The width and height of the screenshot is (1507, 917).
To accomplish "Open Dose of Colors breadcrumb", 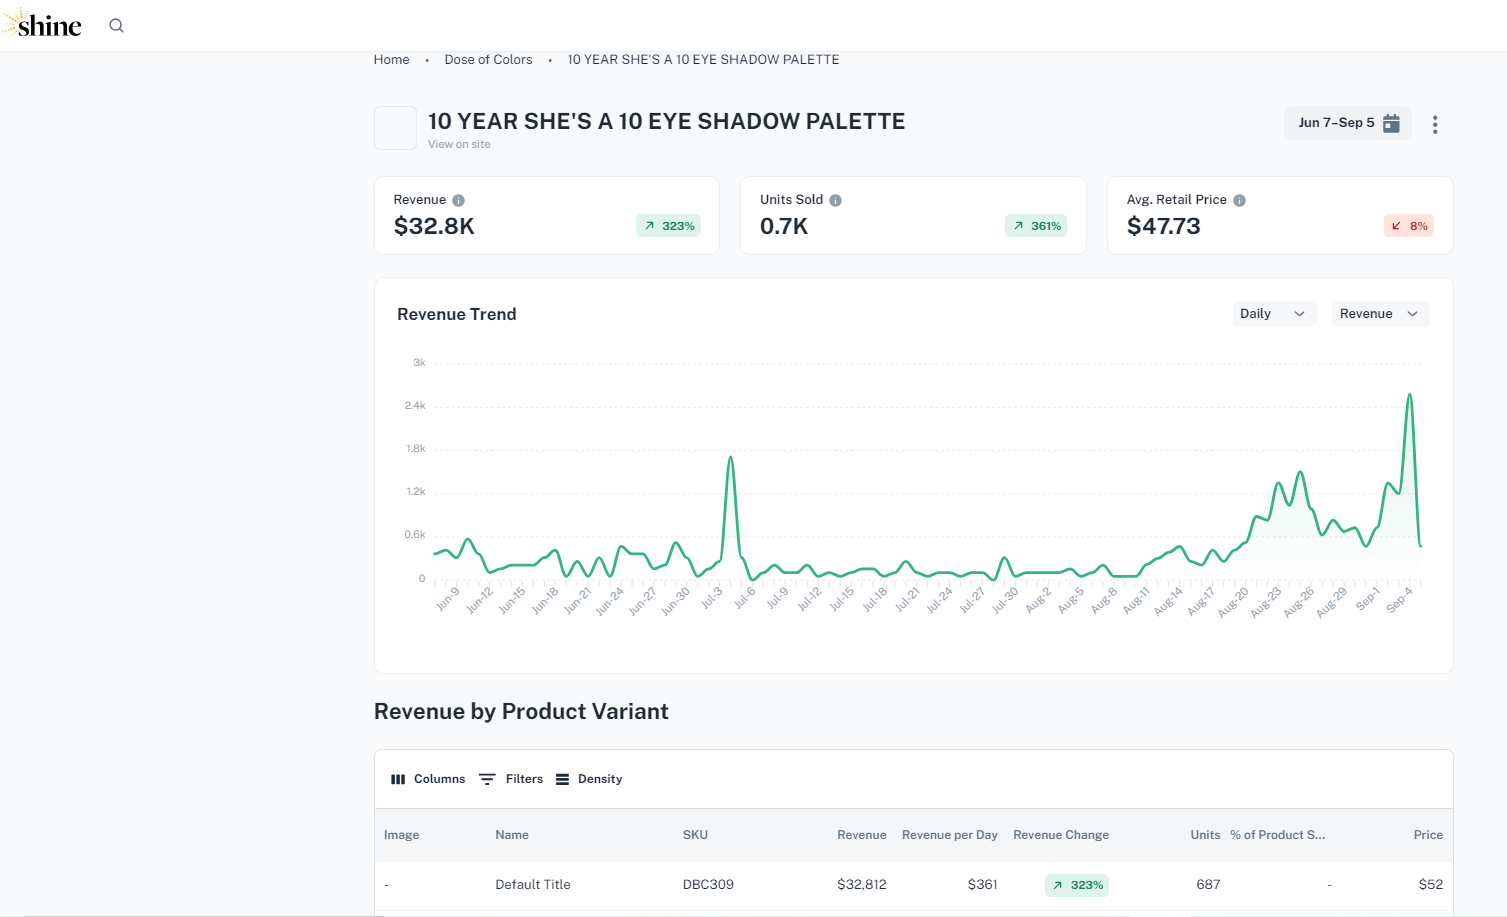I will click(x=488, y=60).
